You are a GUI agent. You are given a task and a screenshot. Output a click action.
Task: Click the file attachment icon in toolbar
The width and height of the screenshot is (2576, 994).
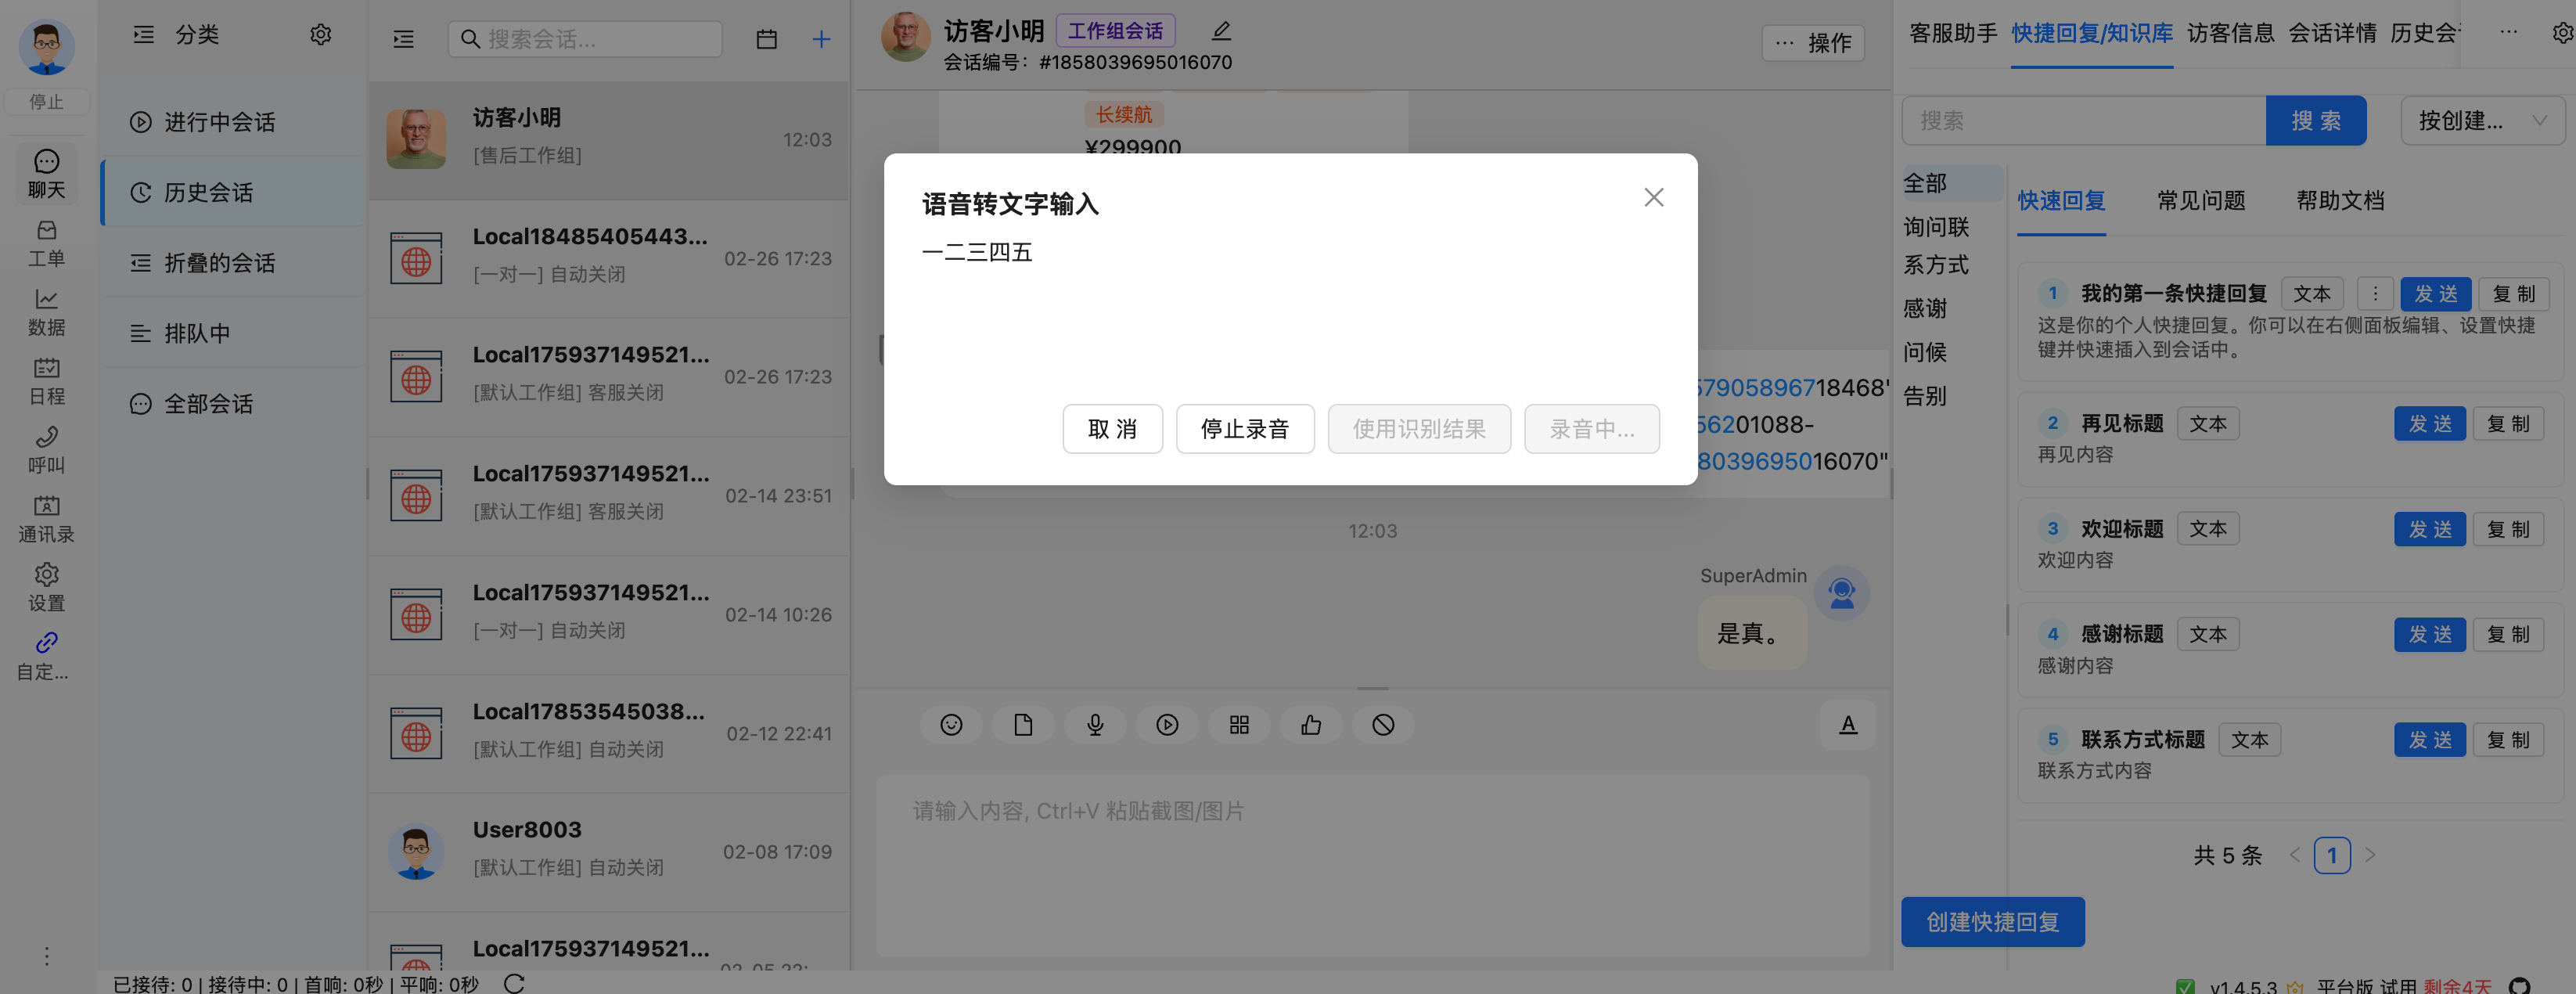point(1023,725)
